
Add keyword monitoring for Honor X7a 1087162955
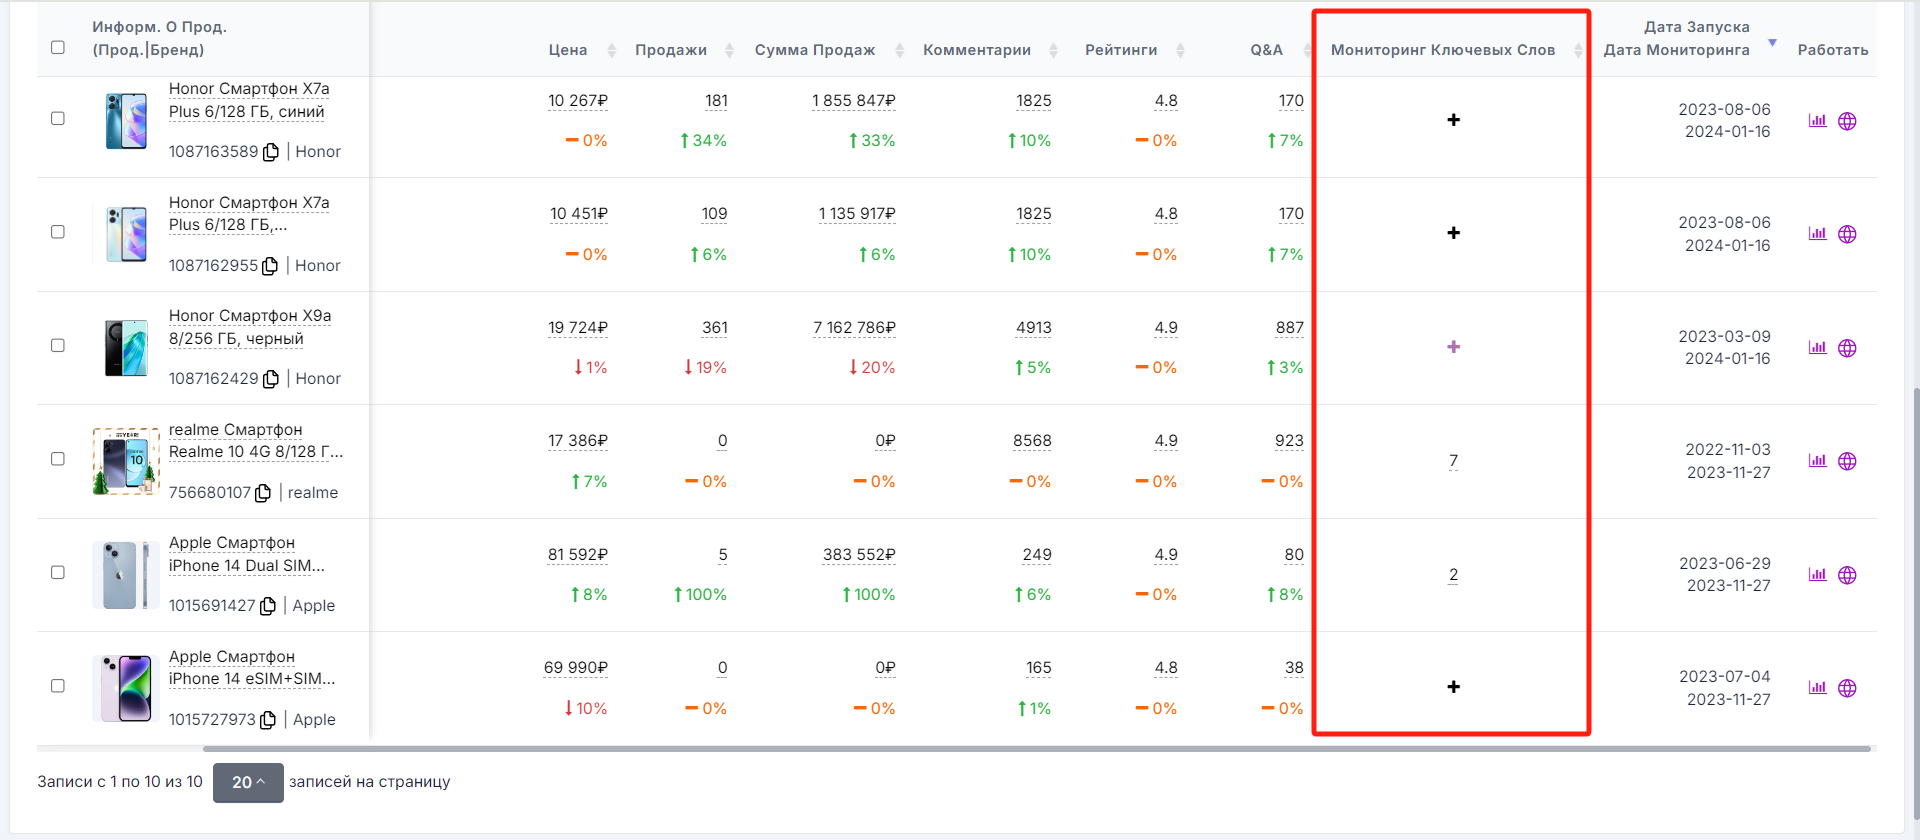click(x=1454, y=233)
